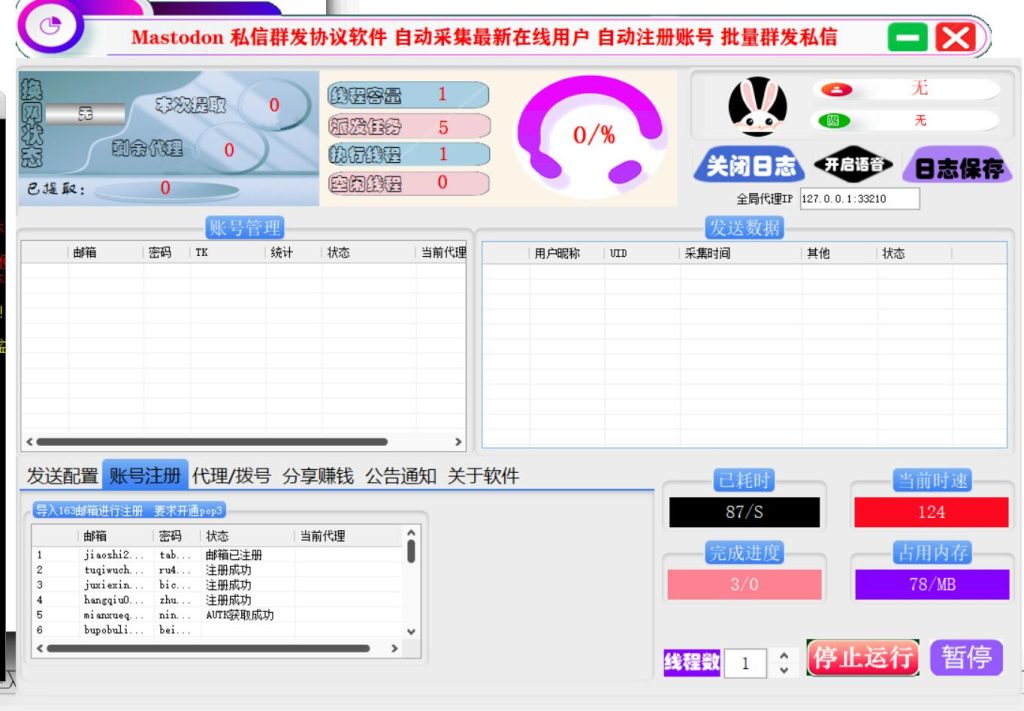Click the circular 0/% progress gauge
The height and width of the screenshot is (711, 1024).
594,135
